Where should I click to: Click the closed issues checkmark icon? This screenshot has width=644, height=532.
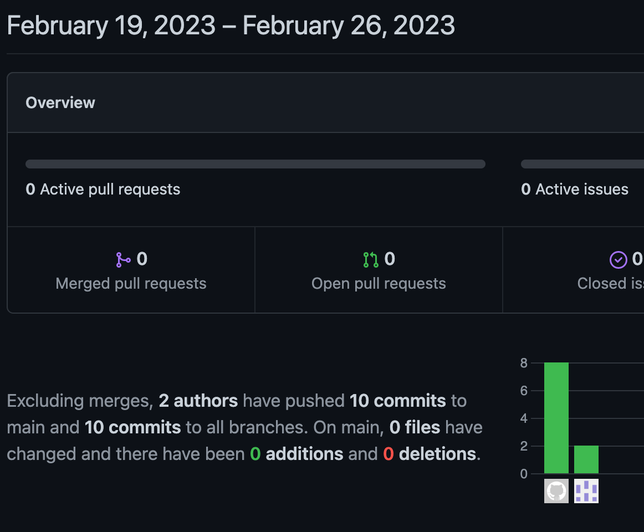click(618, 260)
